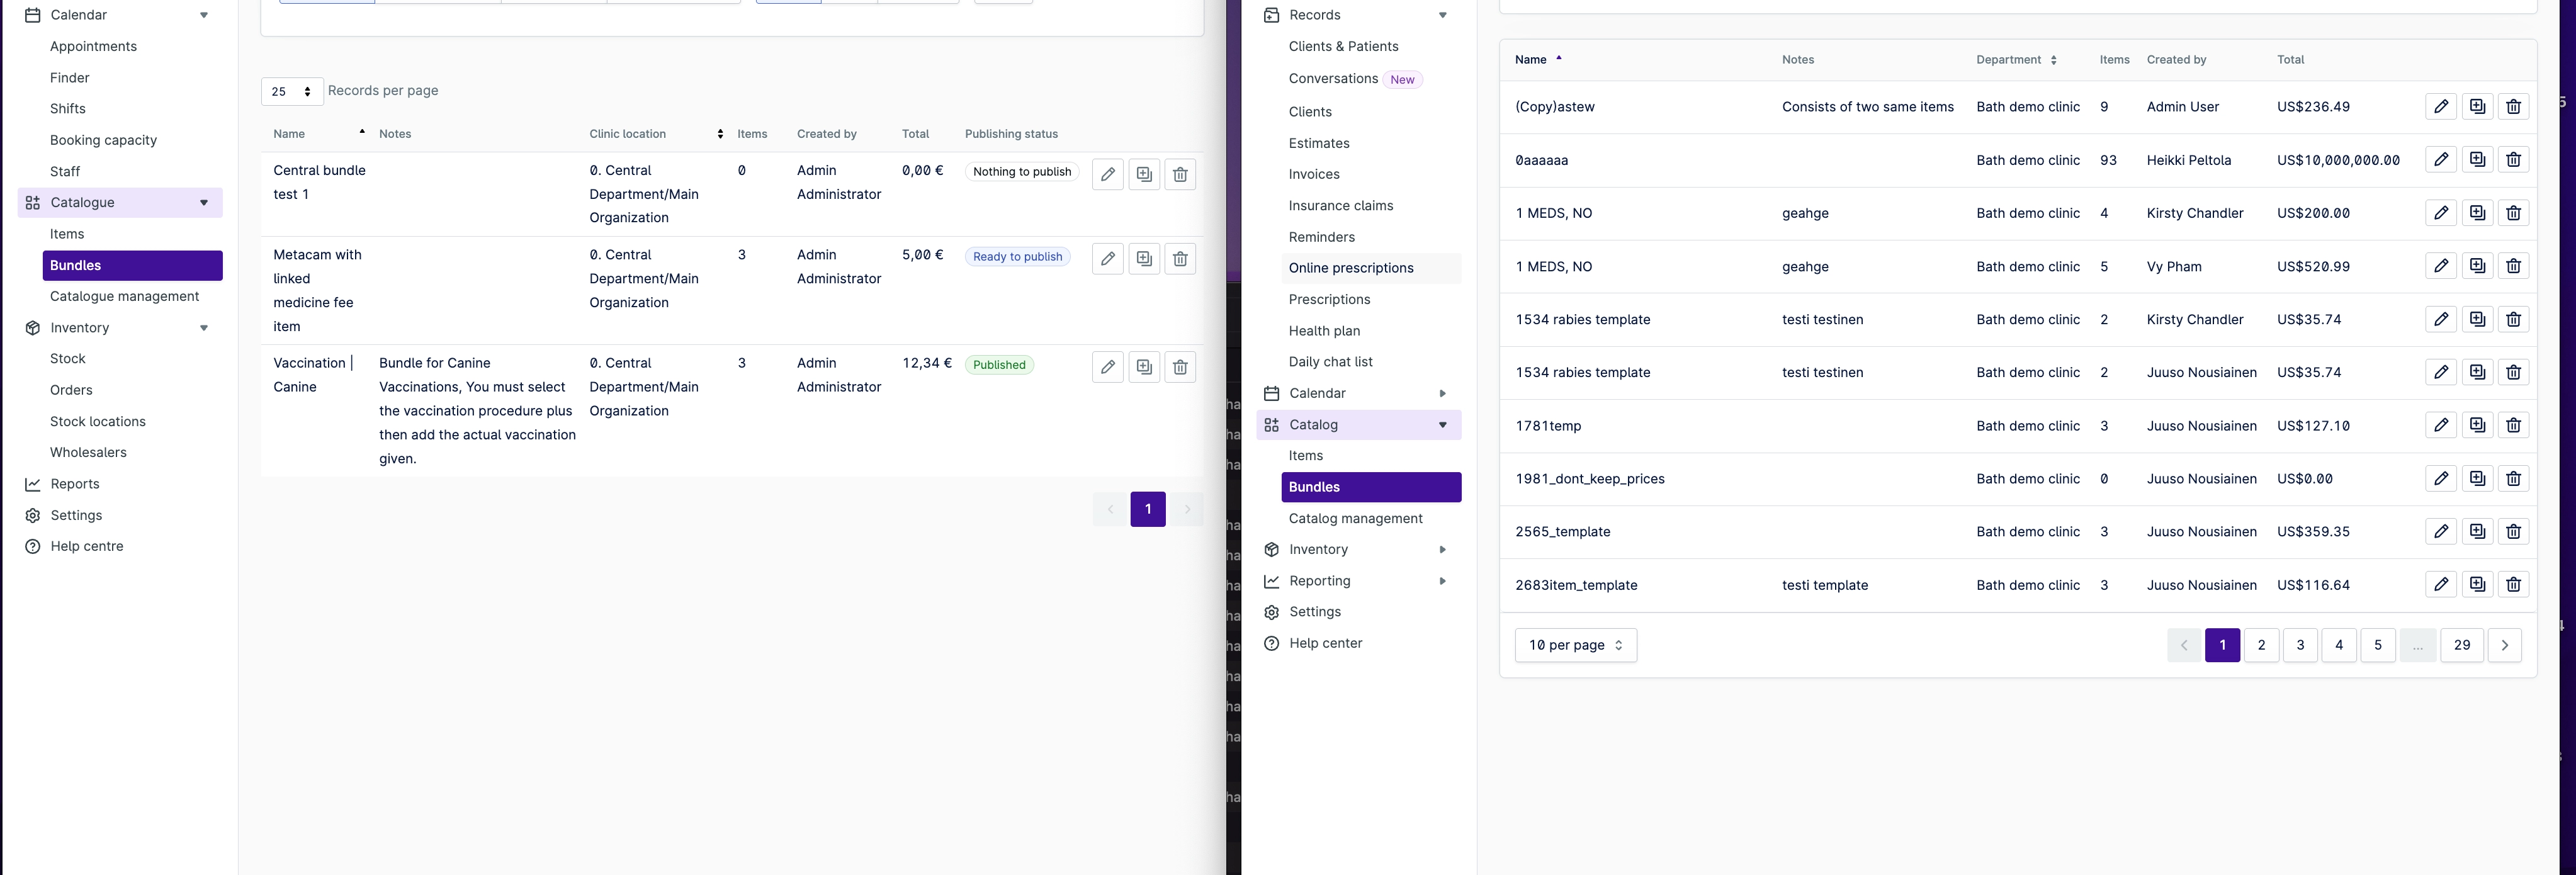Delete the (Copy)astew bundle

click(x=2513, y=106)
